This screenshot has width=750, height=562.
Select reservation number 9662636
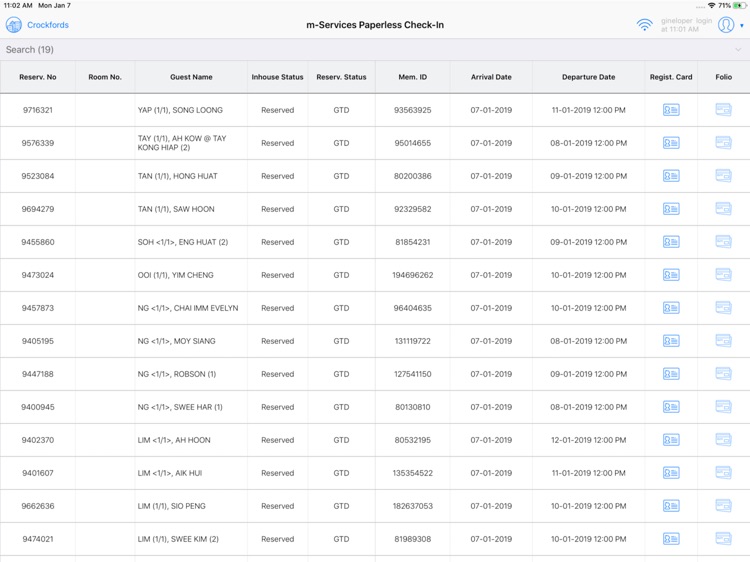click(38, 506)
